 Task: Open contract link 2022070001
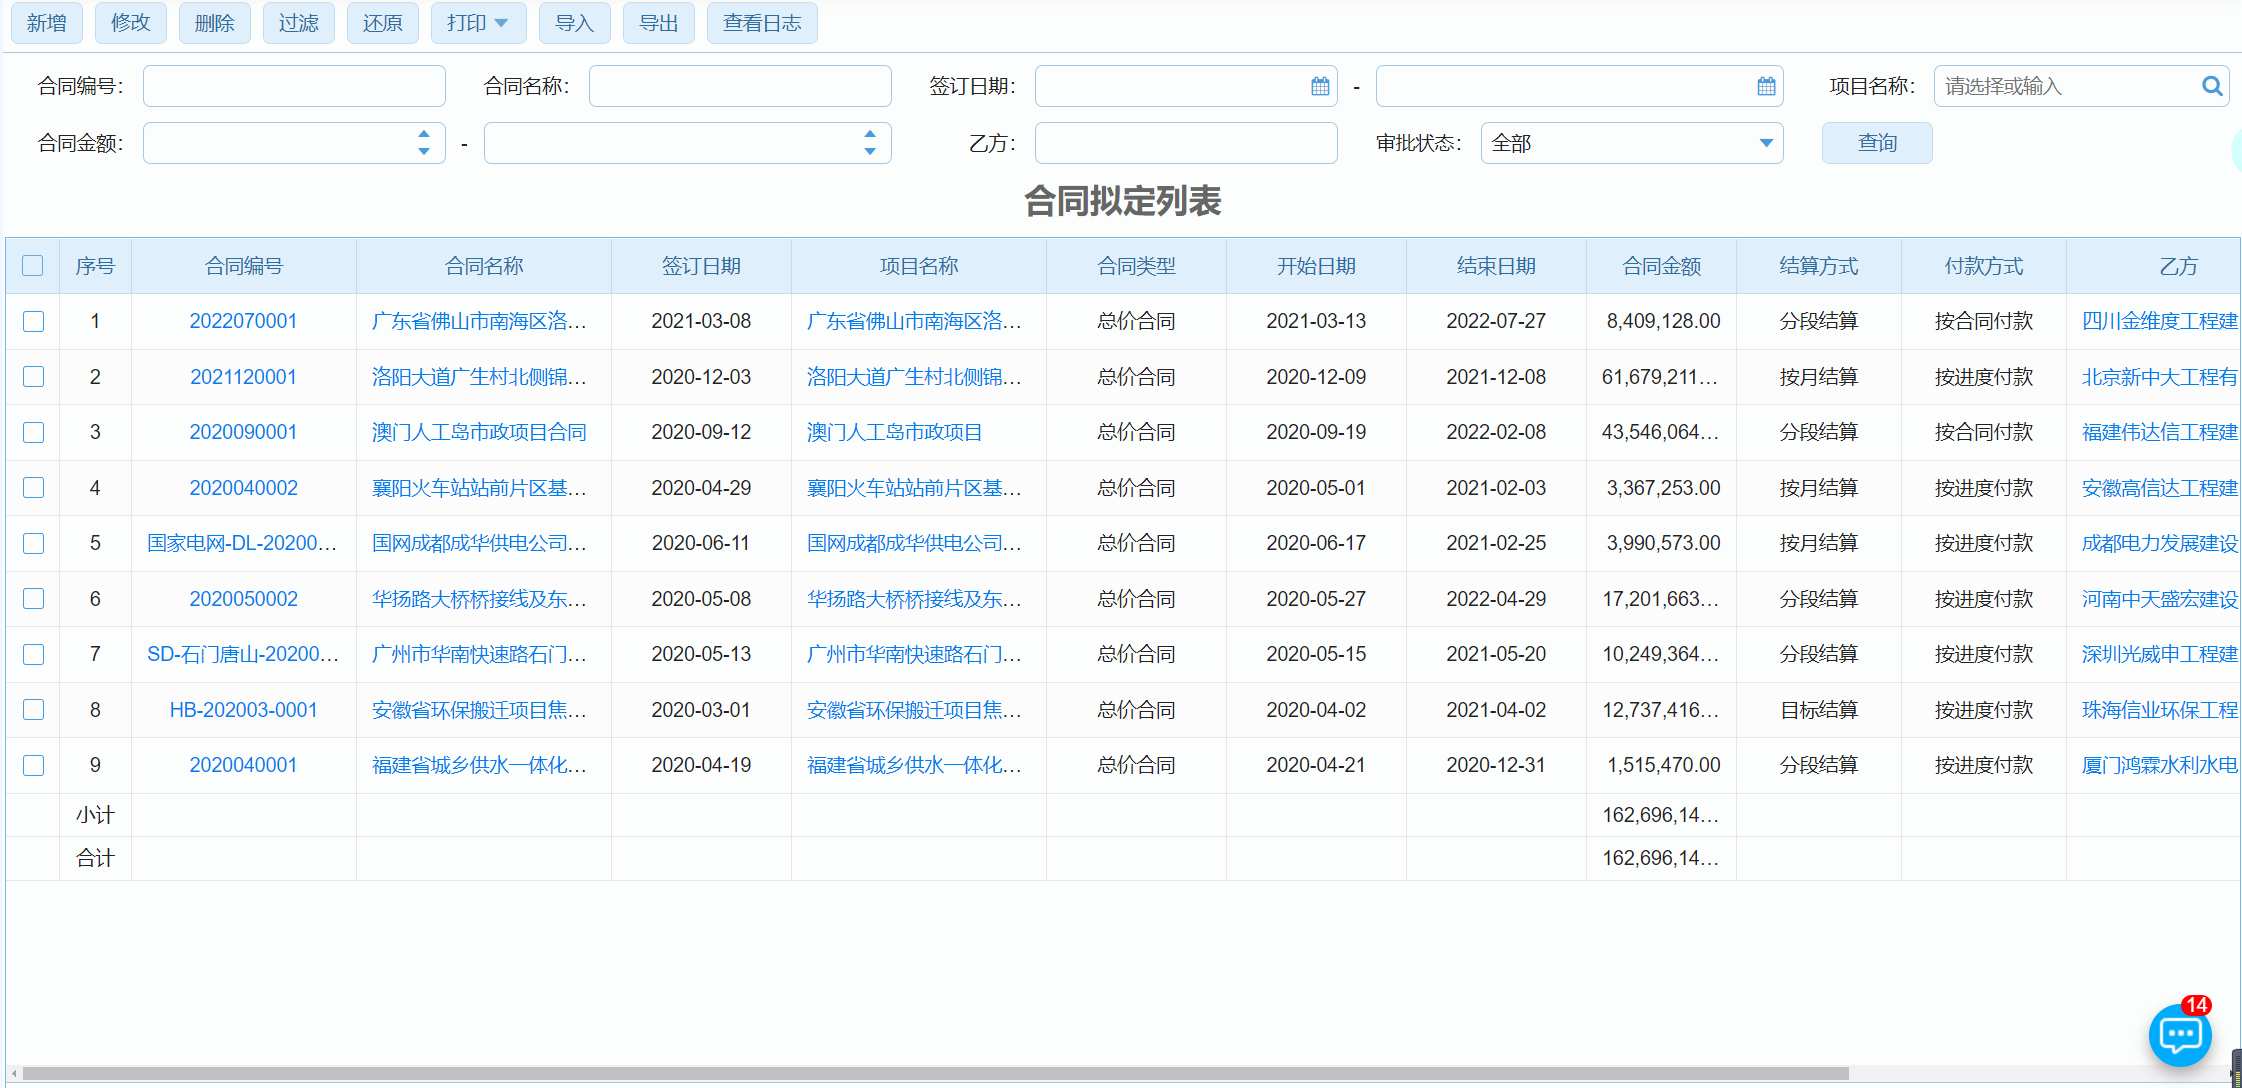point(243,321)
